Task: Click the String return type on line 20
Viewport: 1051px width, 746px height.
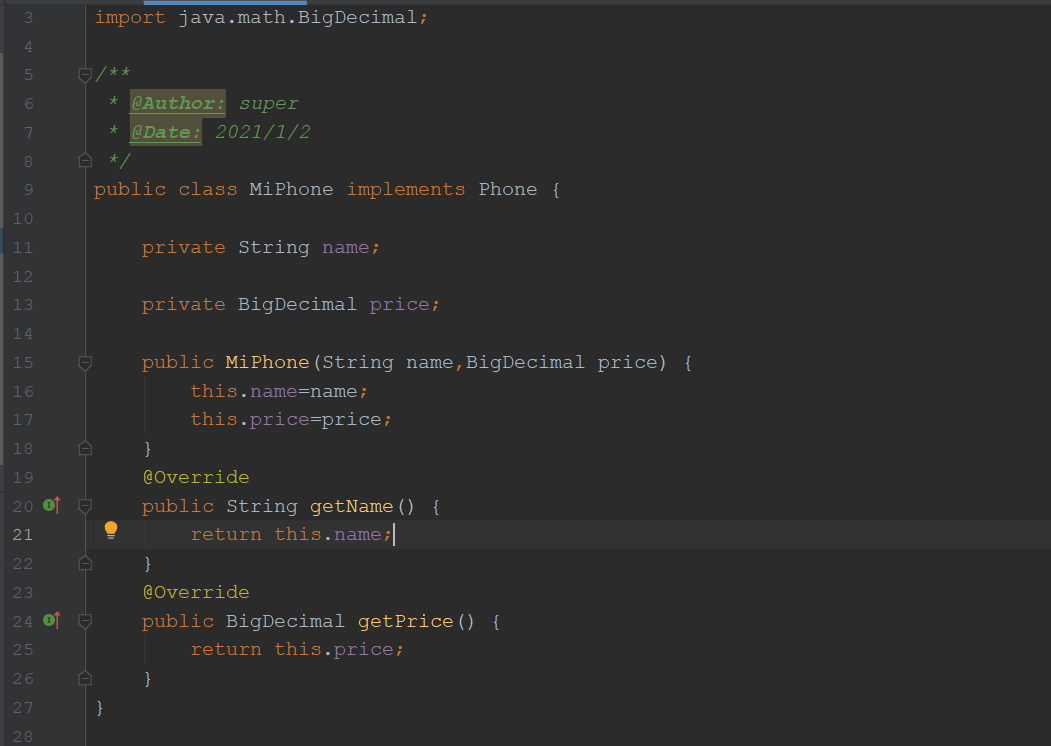Action: coord(261,506)
